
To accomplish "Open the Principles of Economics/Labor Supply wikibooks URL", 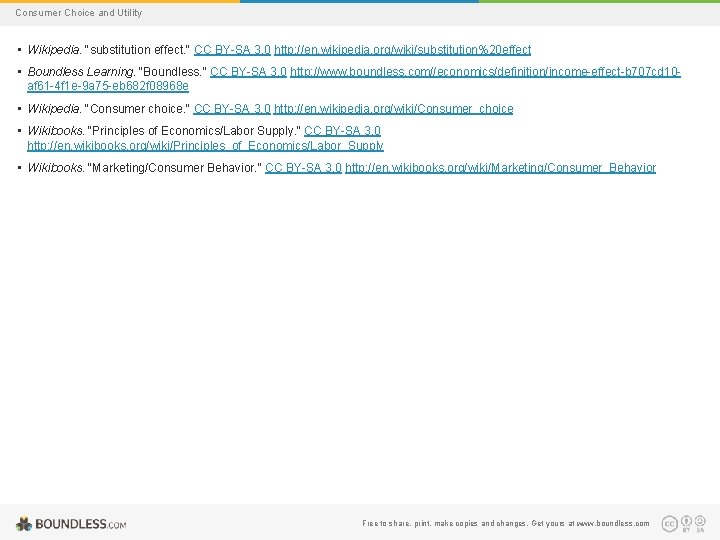I will coord(205,146).
